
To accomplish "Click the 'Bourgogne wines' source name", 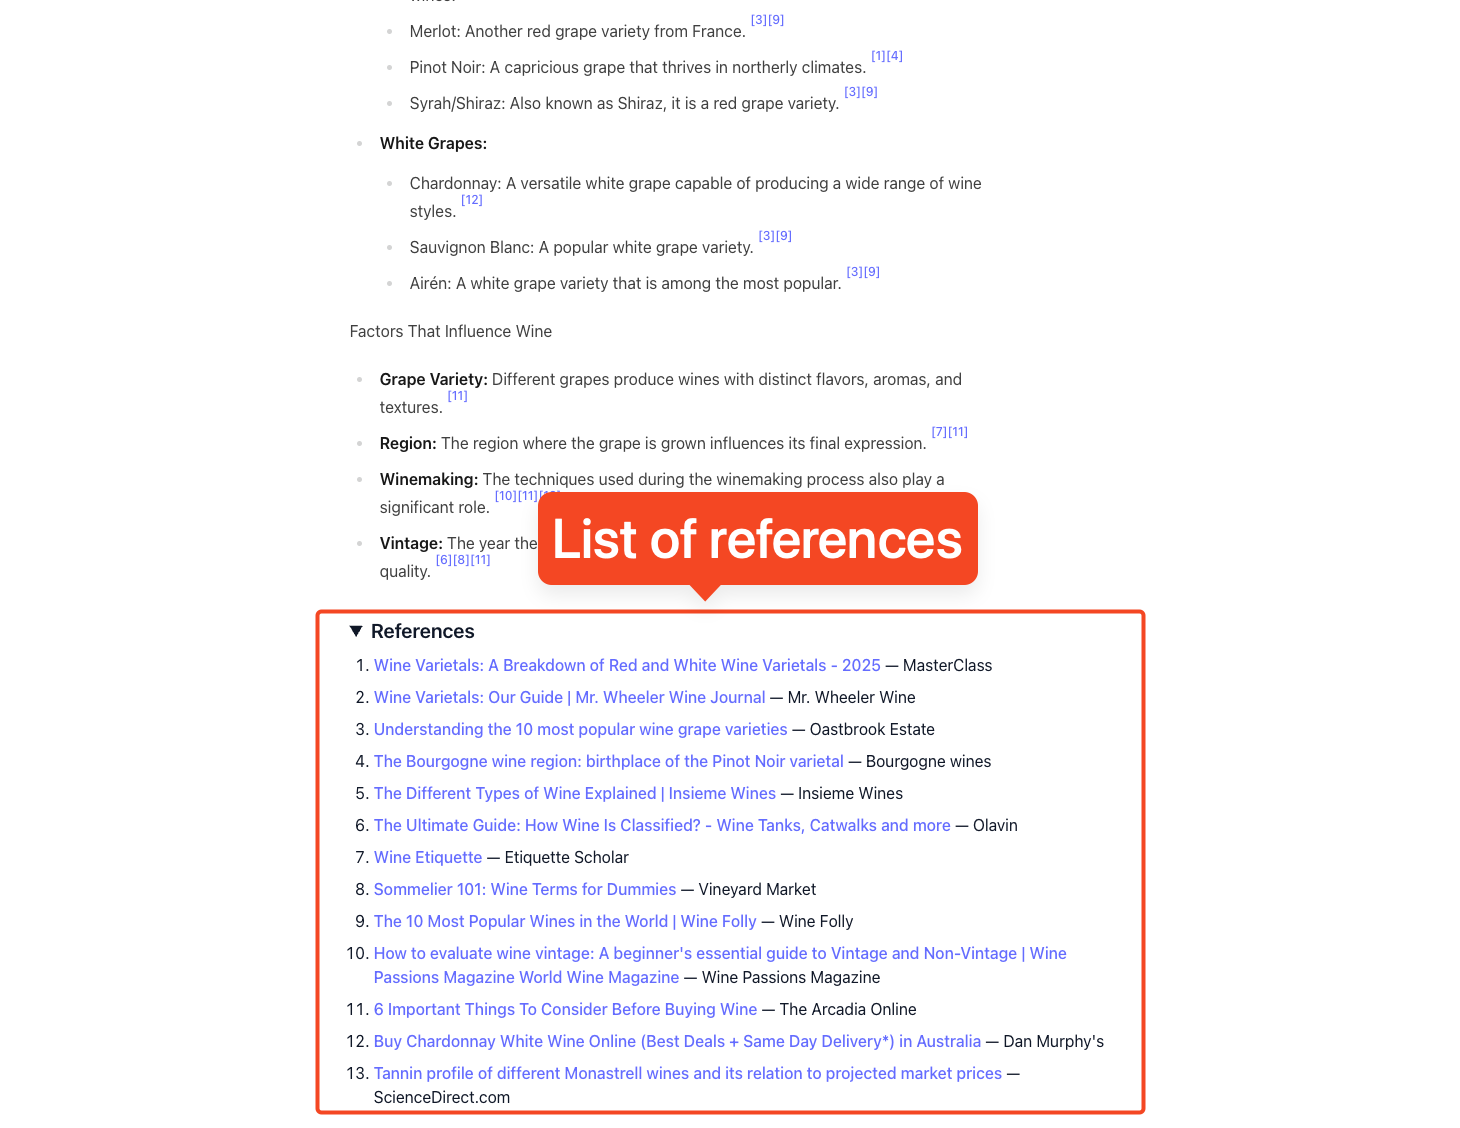I will tap(929, 761).
